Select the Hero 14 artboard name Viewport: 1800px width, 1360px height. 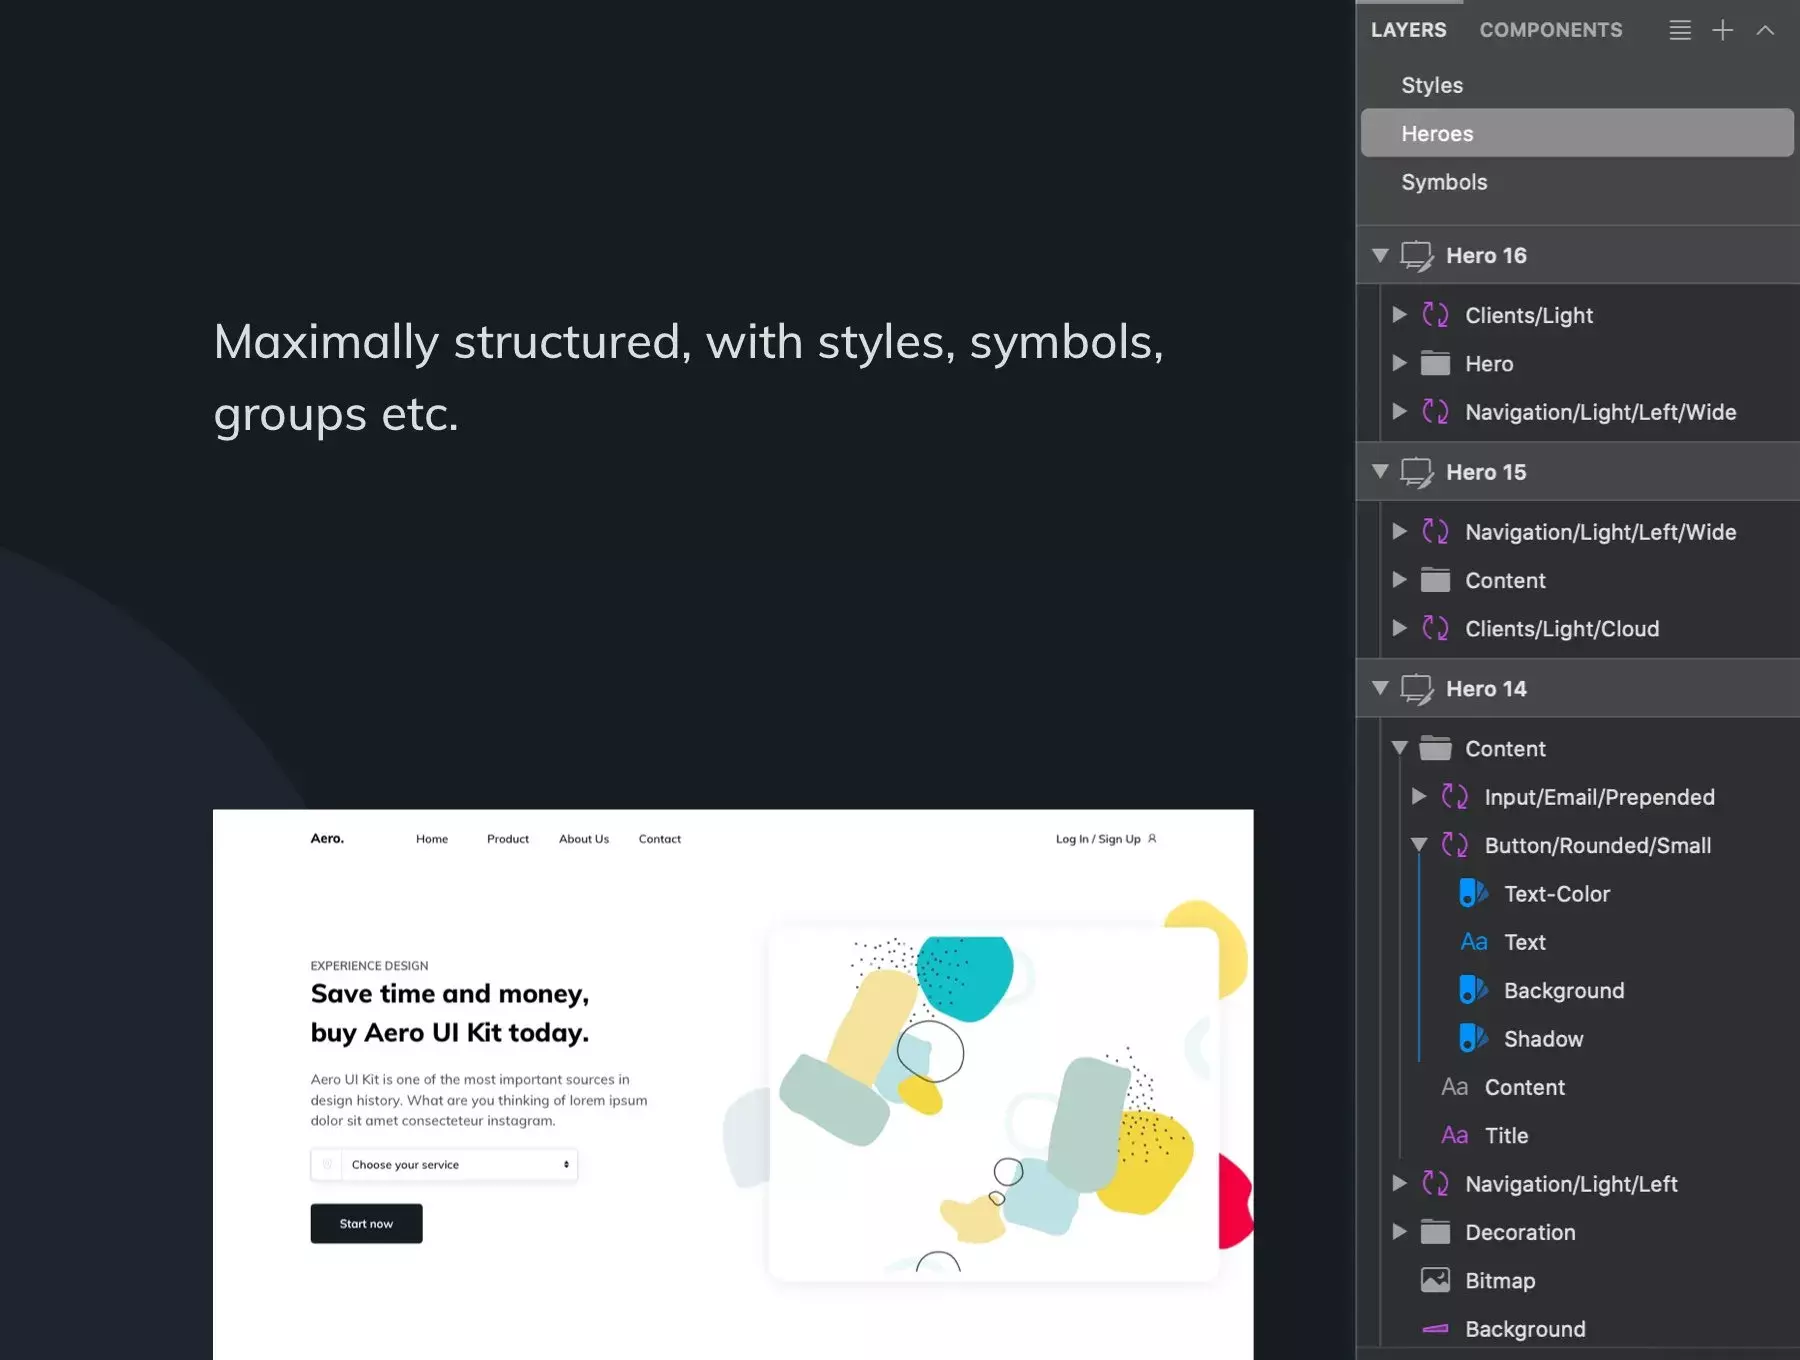tap(1486, 689)
